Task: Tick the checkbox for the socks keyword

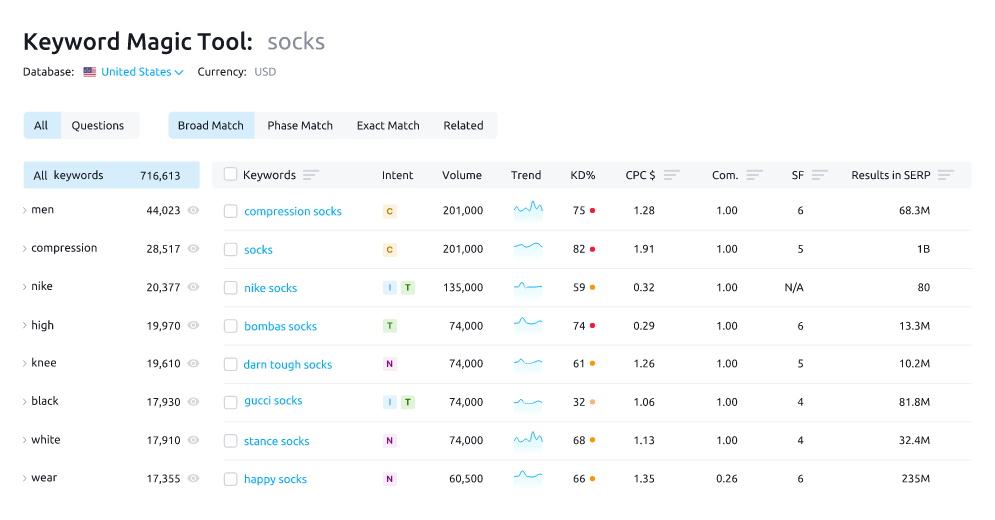Action: (230, 250)
